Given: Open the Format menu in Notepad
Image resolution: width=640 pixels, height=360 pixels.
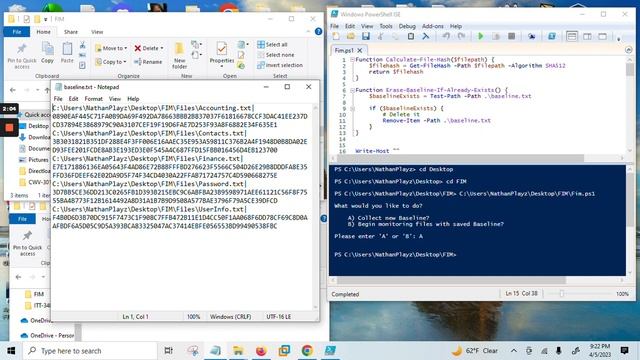Looking at the screenshot, I should (x=93, y=99).
